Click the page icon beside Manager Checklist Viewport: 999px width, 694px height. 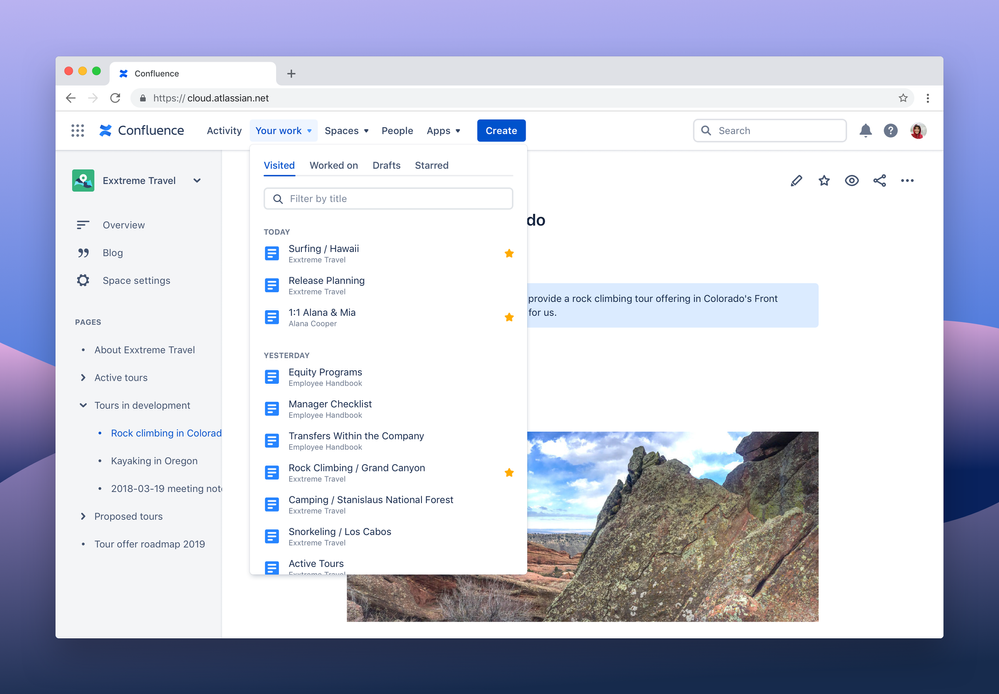(x=272, y=408)
